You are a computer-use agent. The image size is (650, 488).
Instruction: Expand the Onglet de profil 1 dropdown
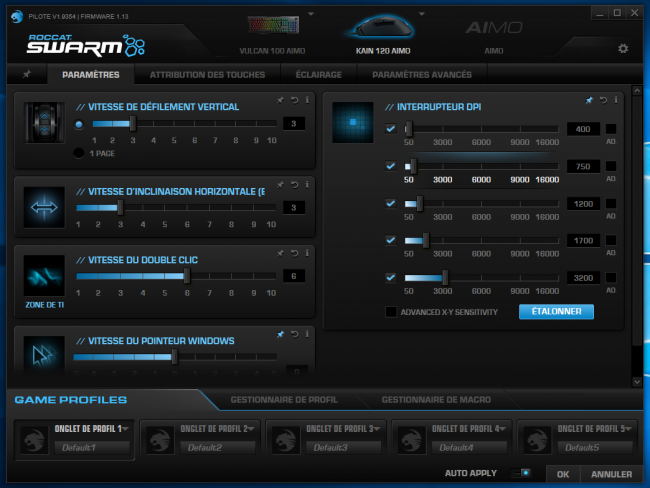(125, 428)
